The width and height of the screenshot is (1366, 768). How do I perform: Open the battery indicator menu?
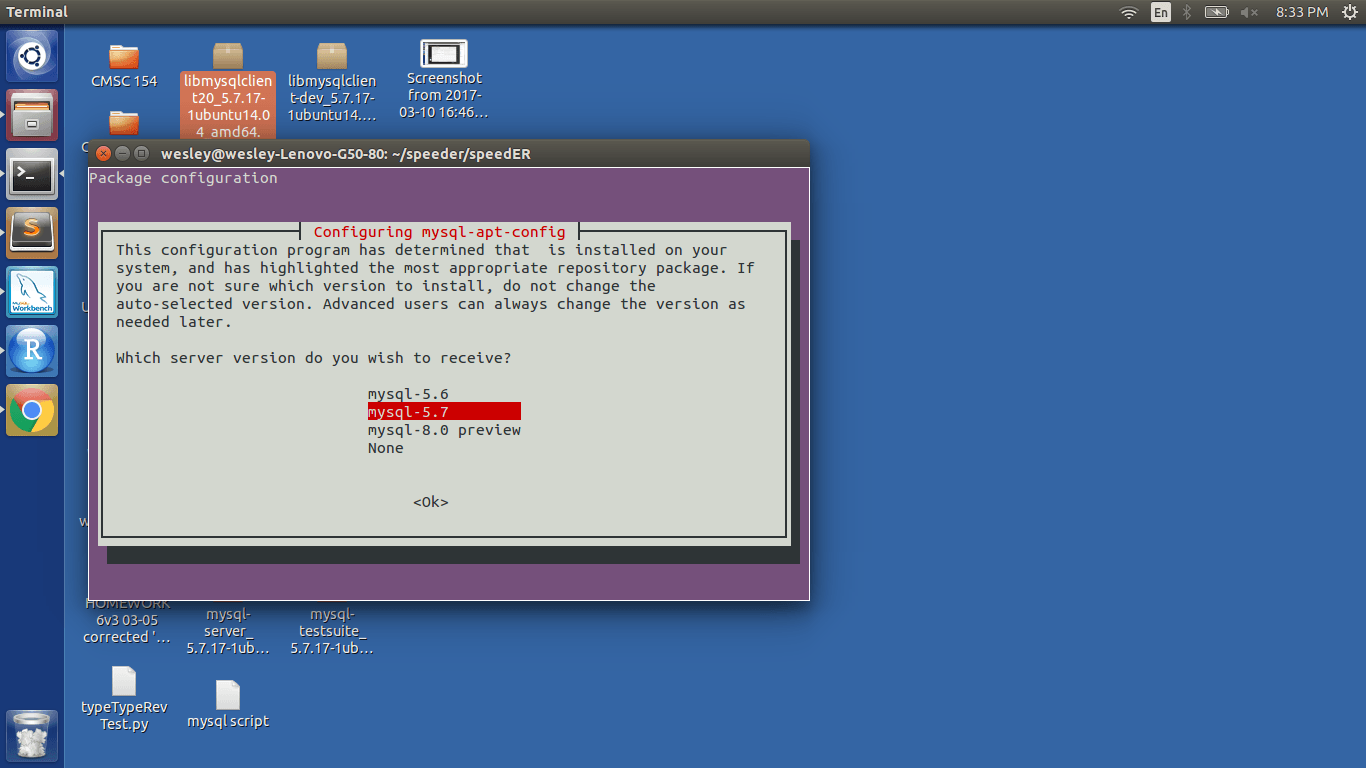coord(1216,12)
